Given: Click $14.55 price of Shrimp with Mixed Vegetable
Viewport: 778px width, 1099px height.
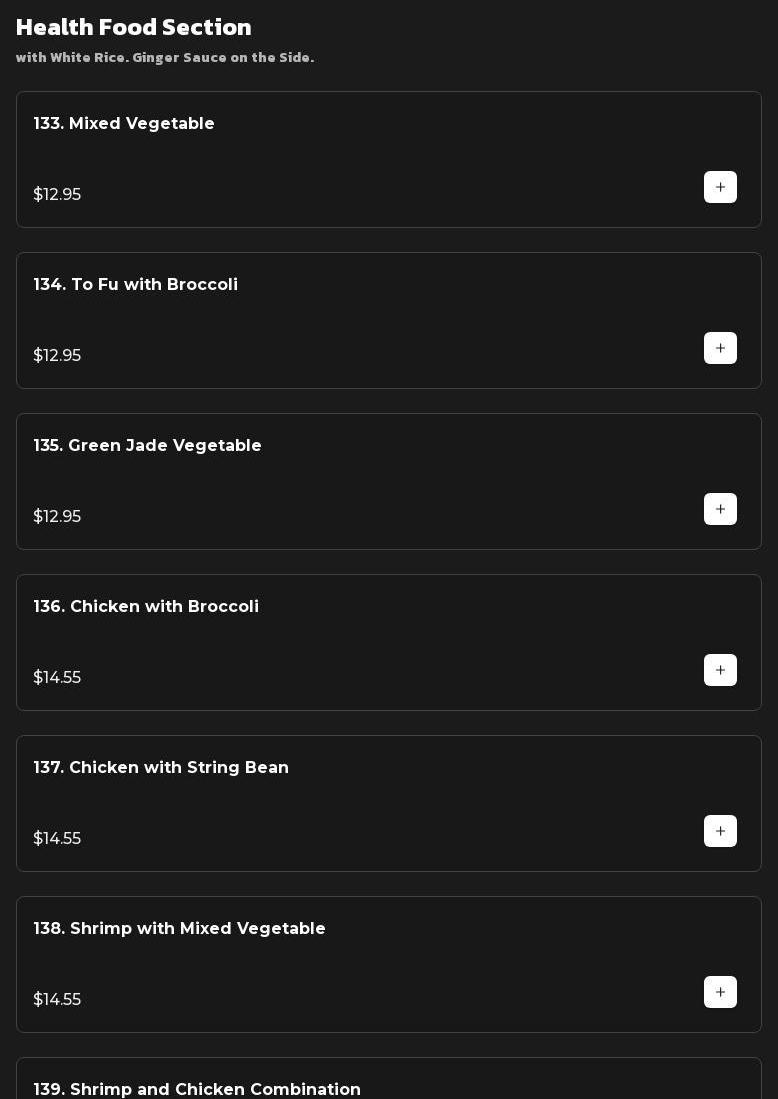Looking at the screenshot, I should 57,999.
